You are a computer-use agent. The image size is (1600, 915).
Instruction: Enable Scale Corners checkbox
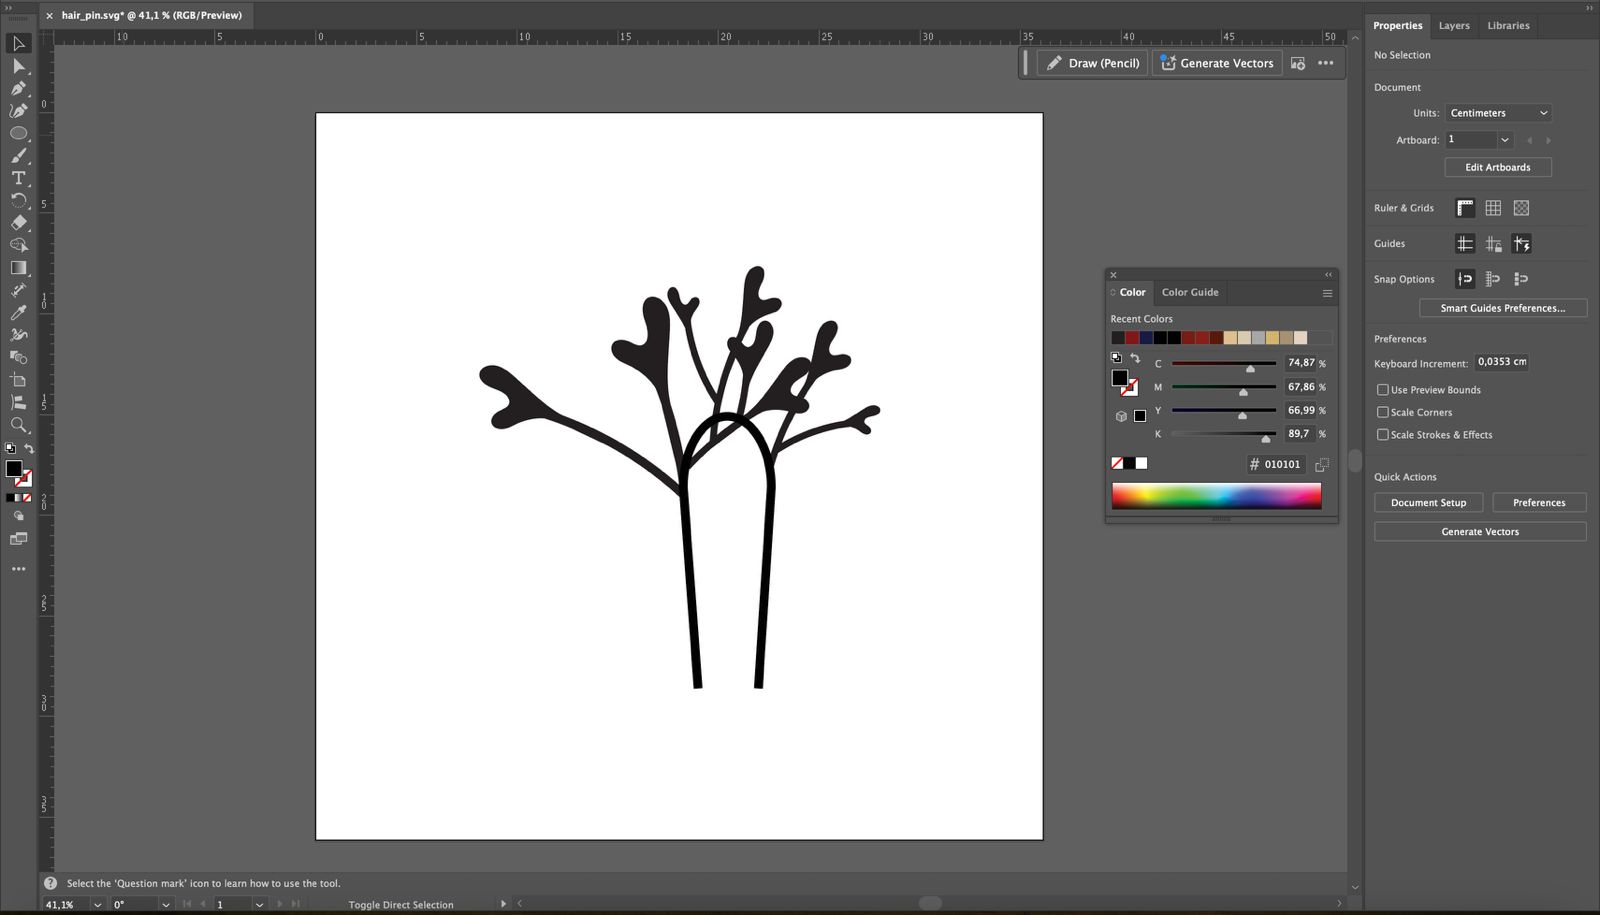[1382, 412]
